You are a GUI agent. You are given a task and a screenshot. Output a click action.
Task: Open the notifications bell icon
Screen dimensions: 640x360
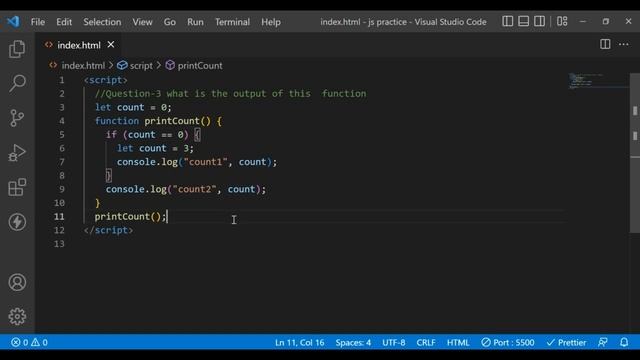click(624, 342)
